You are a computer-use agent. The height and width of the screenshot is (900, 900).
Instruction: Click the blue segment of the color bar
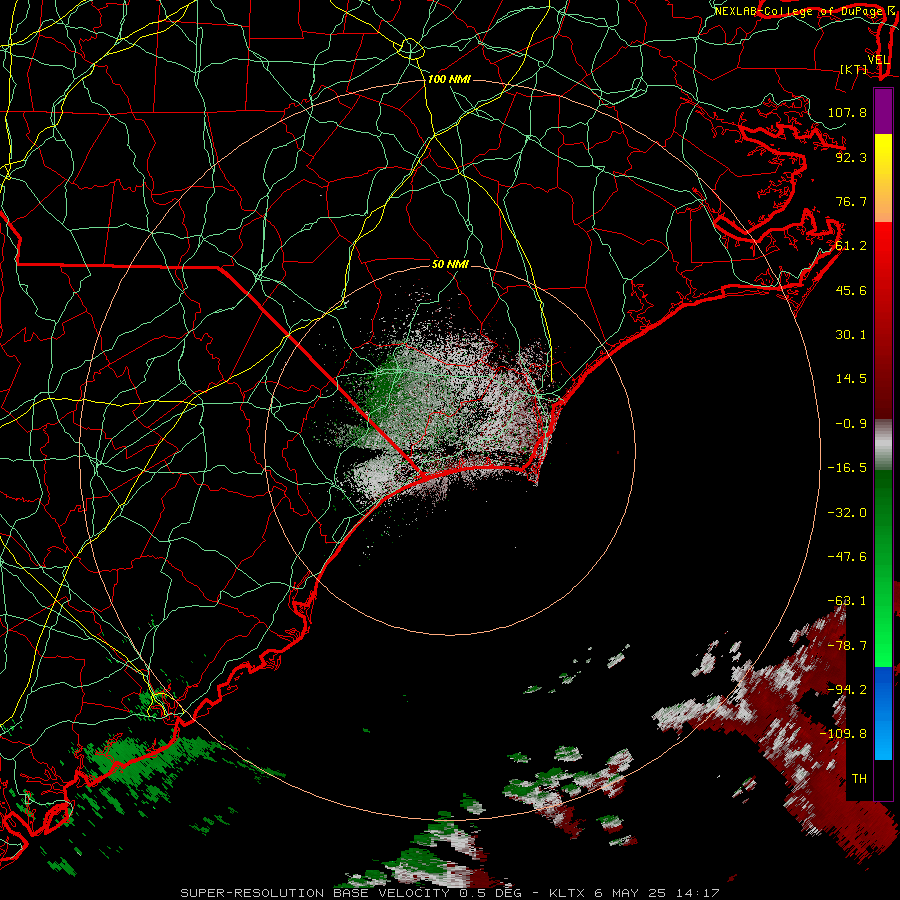tap(883, 713)
